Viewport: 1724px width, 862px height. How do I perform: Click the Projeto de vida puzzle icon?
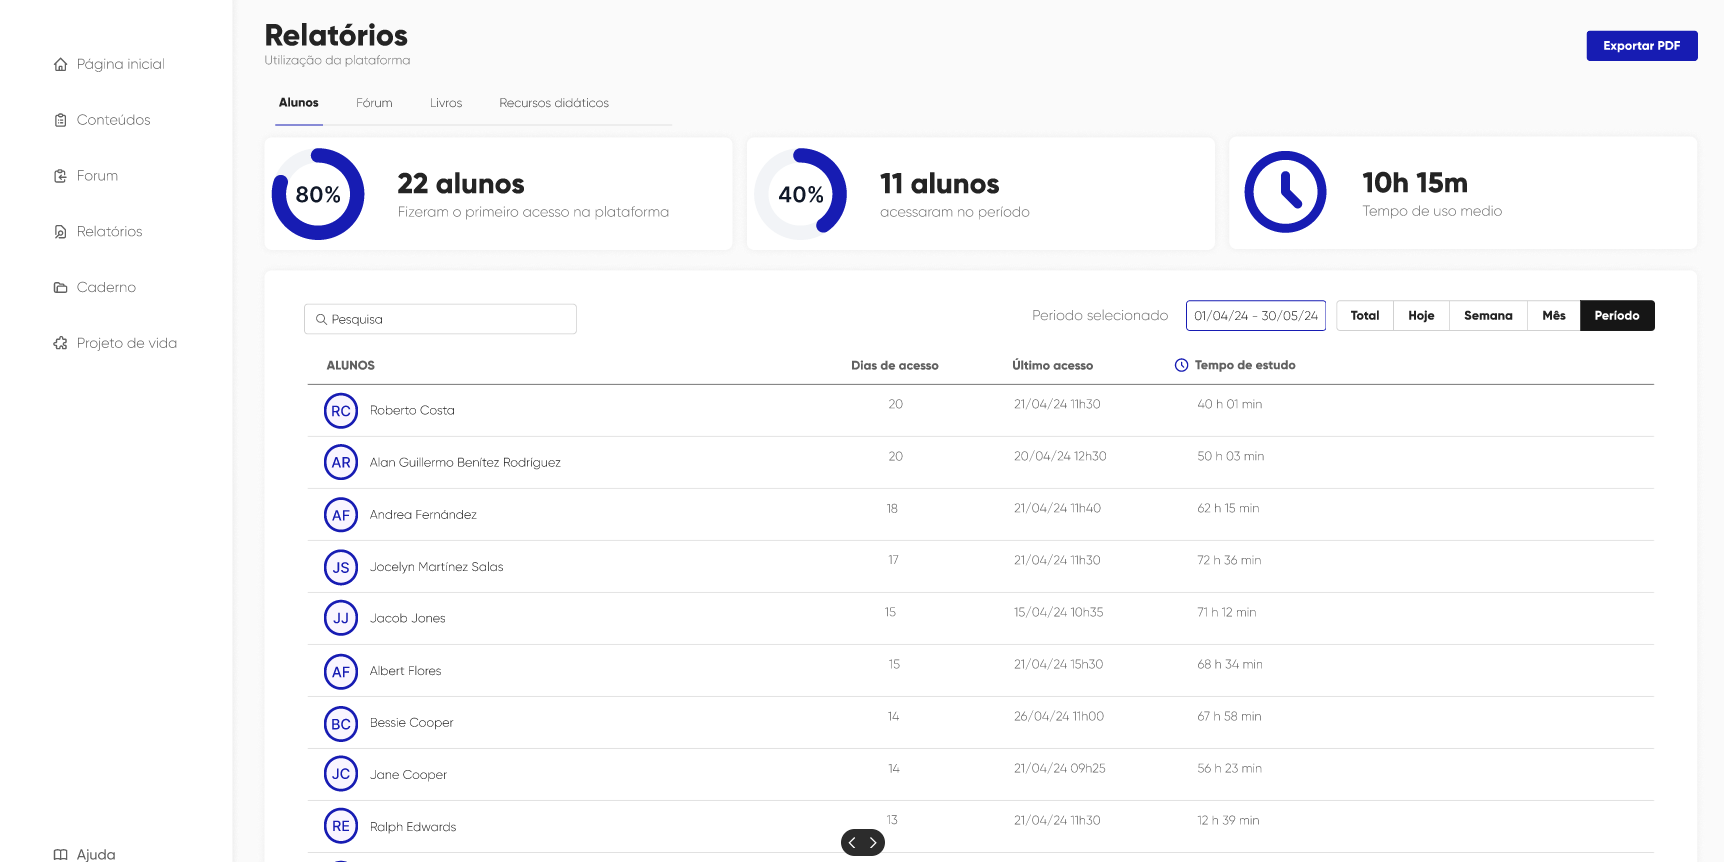[x=60, y=344]
